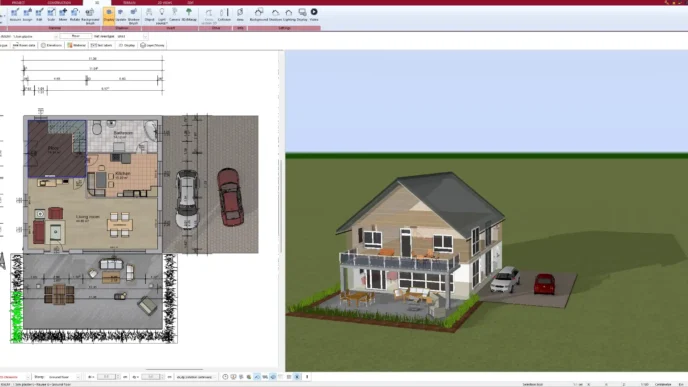The height and width of the screenshot is (387, 688).
Task: Click the Kitchen label in the floor plan
Action: click(x=123, y=173)
